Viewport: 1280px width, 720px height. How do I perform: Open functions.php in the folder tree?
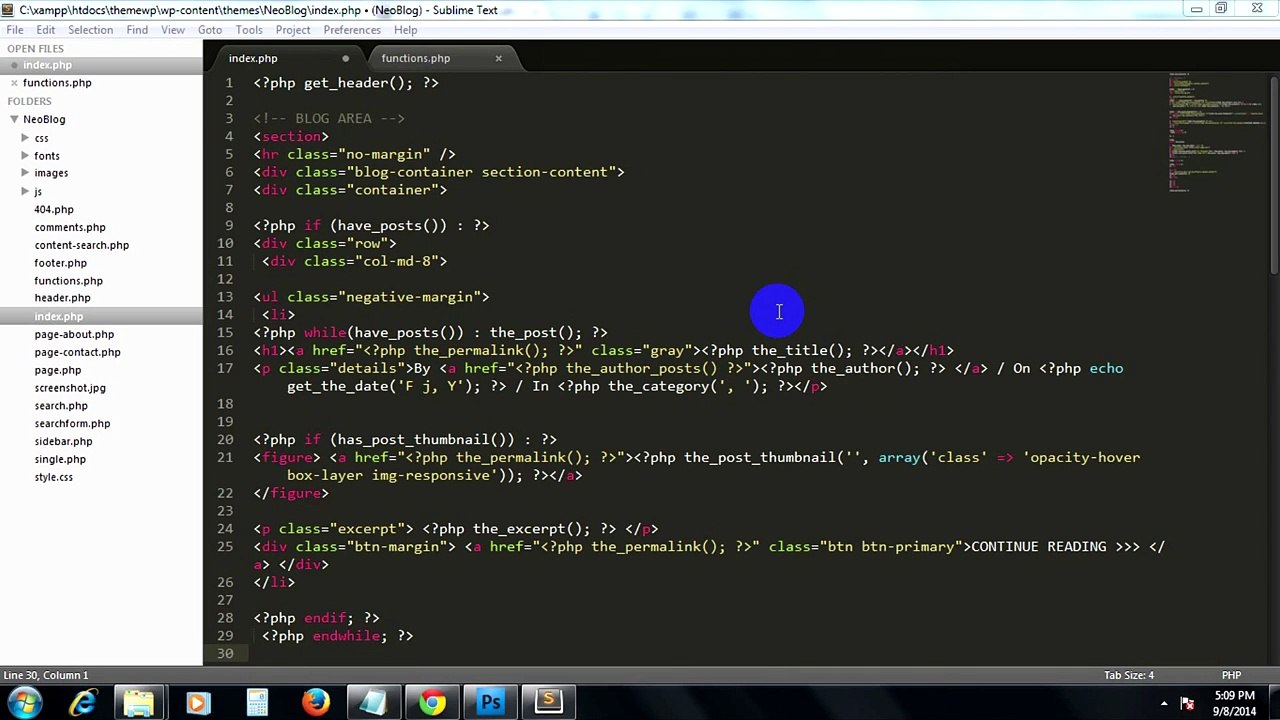69,281
